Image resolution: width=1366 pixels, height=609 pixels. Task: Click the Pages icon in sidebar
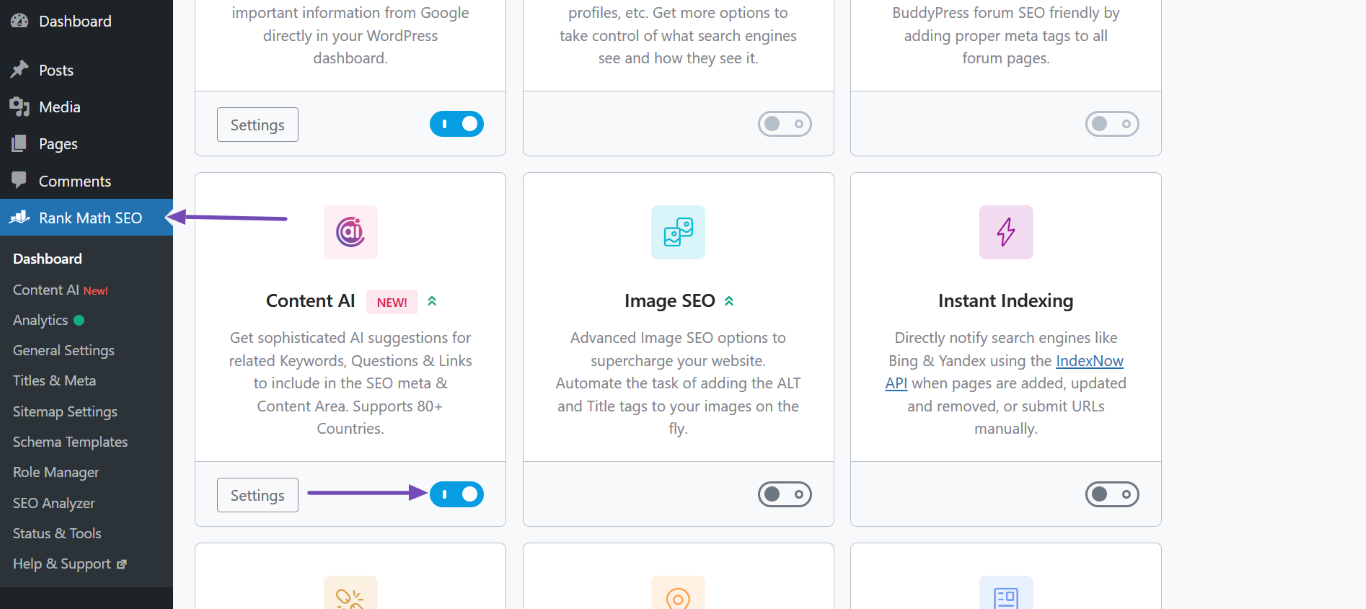[x=19, y=144]
